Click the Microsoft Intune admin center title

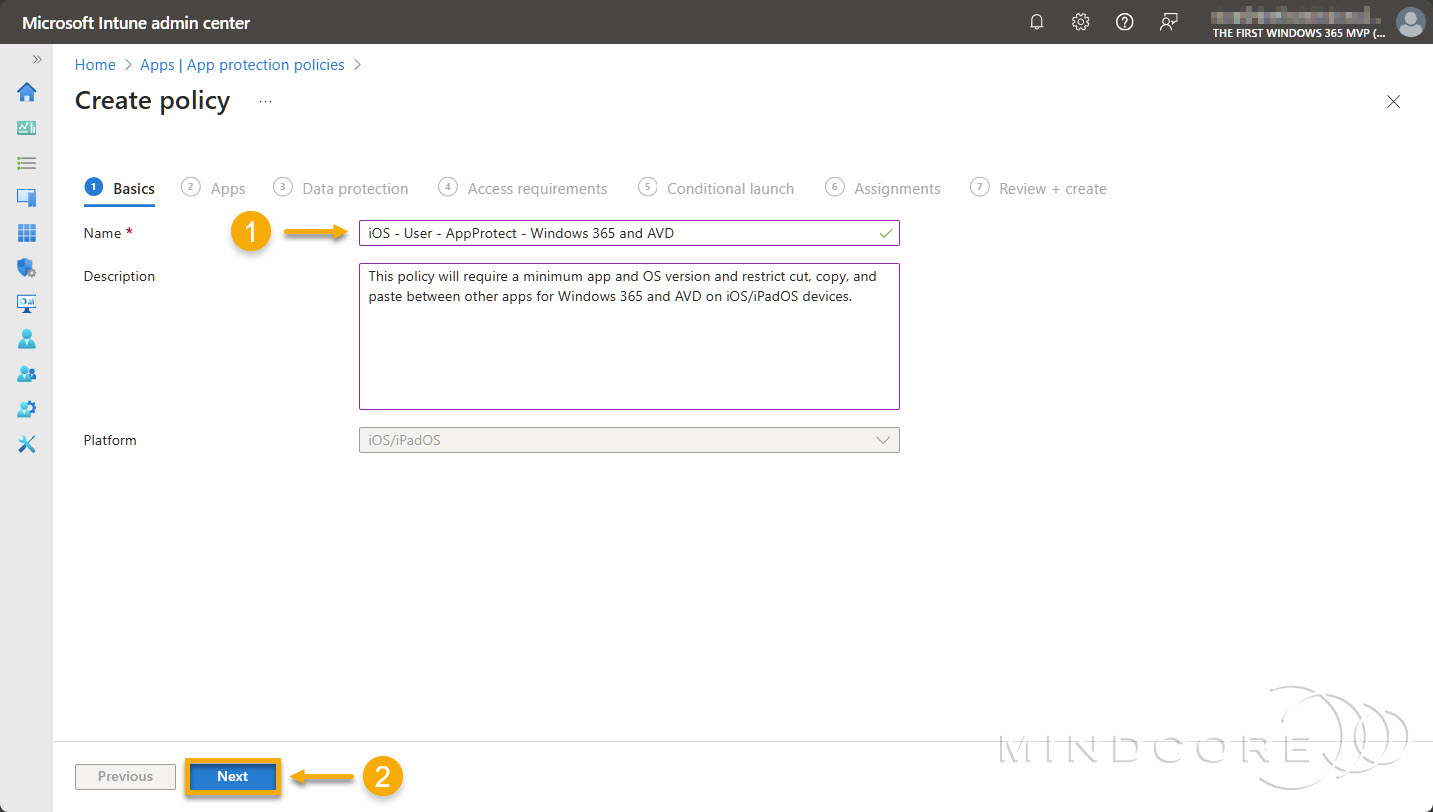tap(136, 22)
